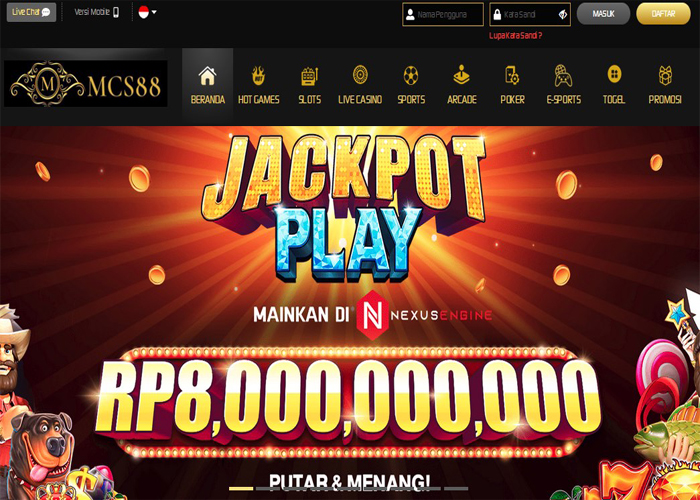The image size is (700, 500).
Task: Open the Live Casino roulette icon
Action: [x=360, y=75]
